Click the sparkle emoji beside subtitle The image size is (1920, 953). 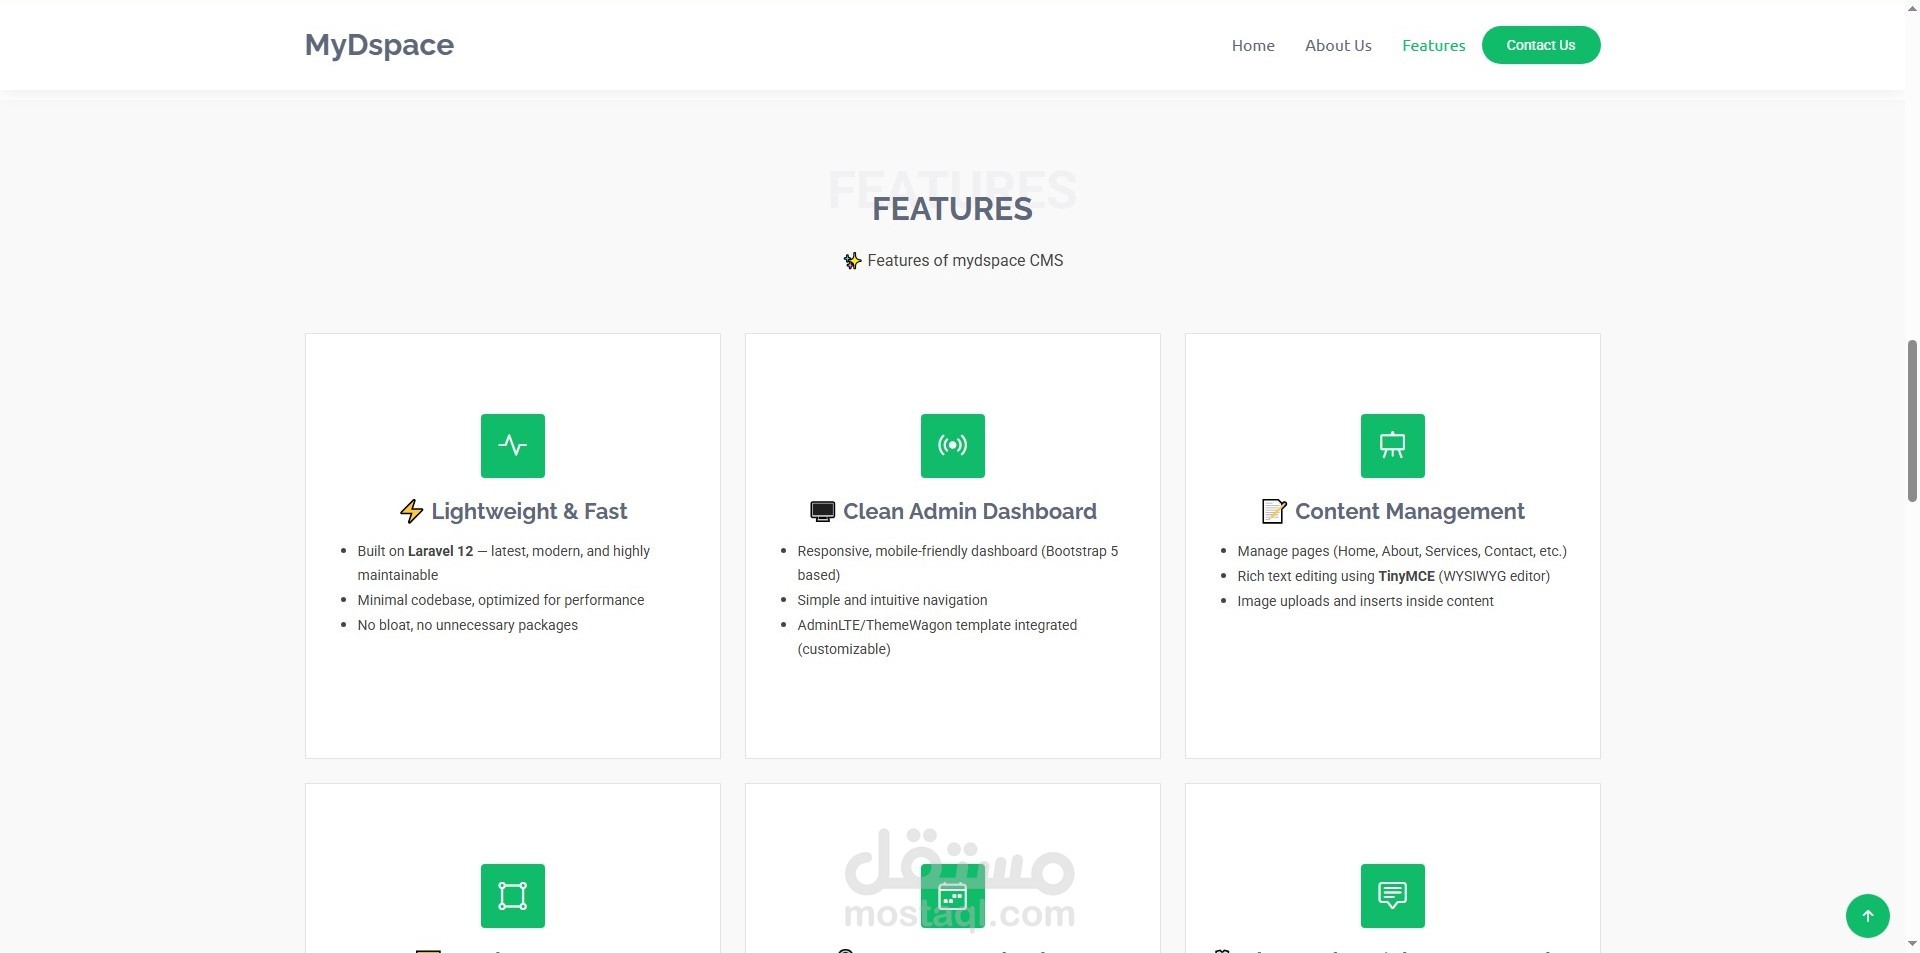tap(852, 261)
